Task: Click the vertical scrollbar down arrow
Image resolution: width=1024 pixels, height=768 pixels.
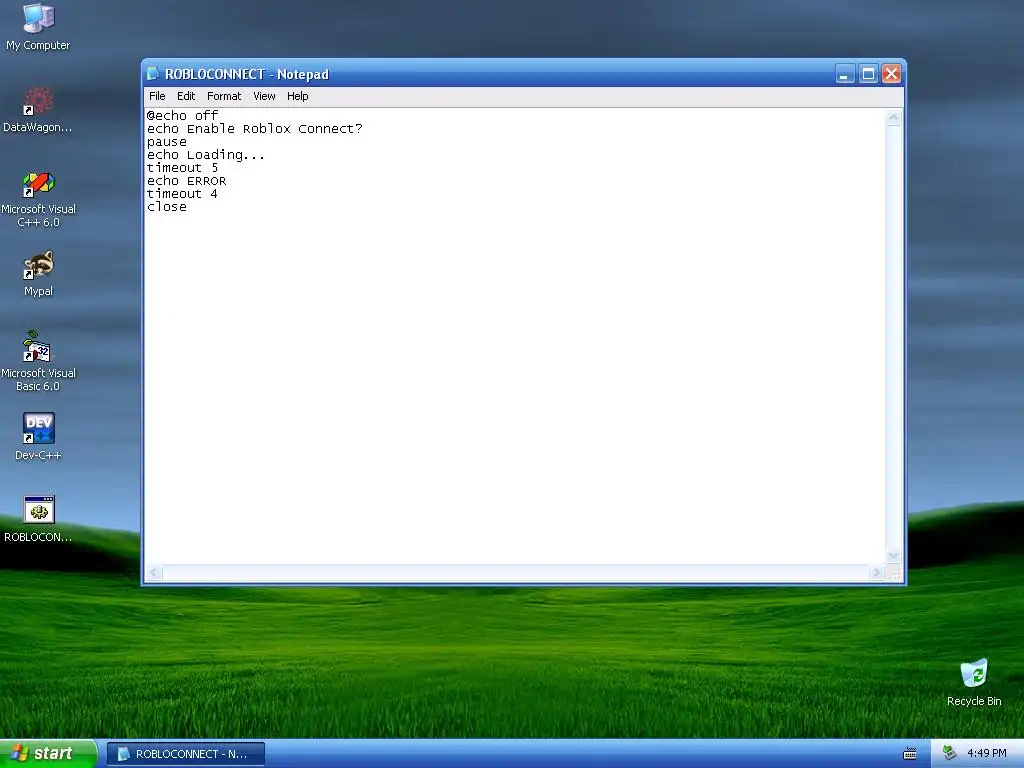Action: tap(893, 556)
